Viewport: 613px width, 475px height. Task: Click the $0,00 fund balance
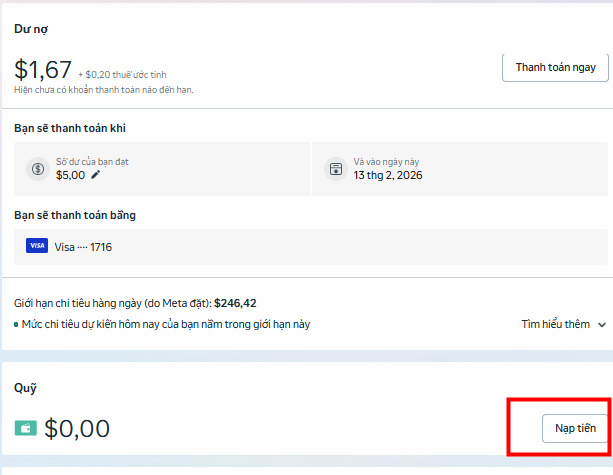coord(76,429)
